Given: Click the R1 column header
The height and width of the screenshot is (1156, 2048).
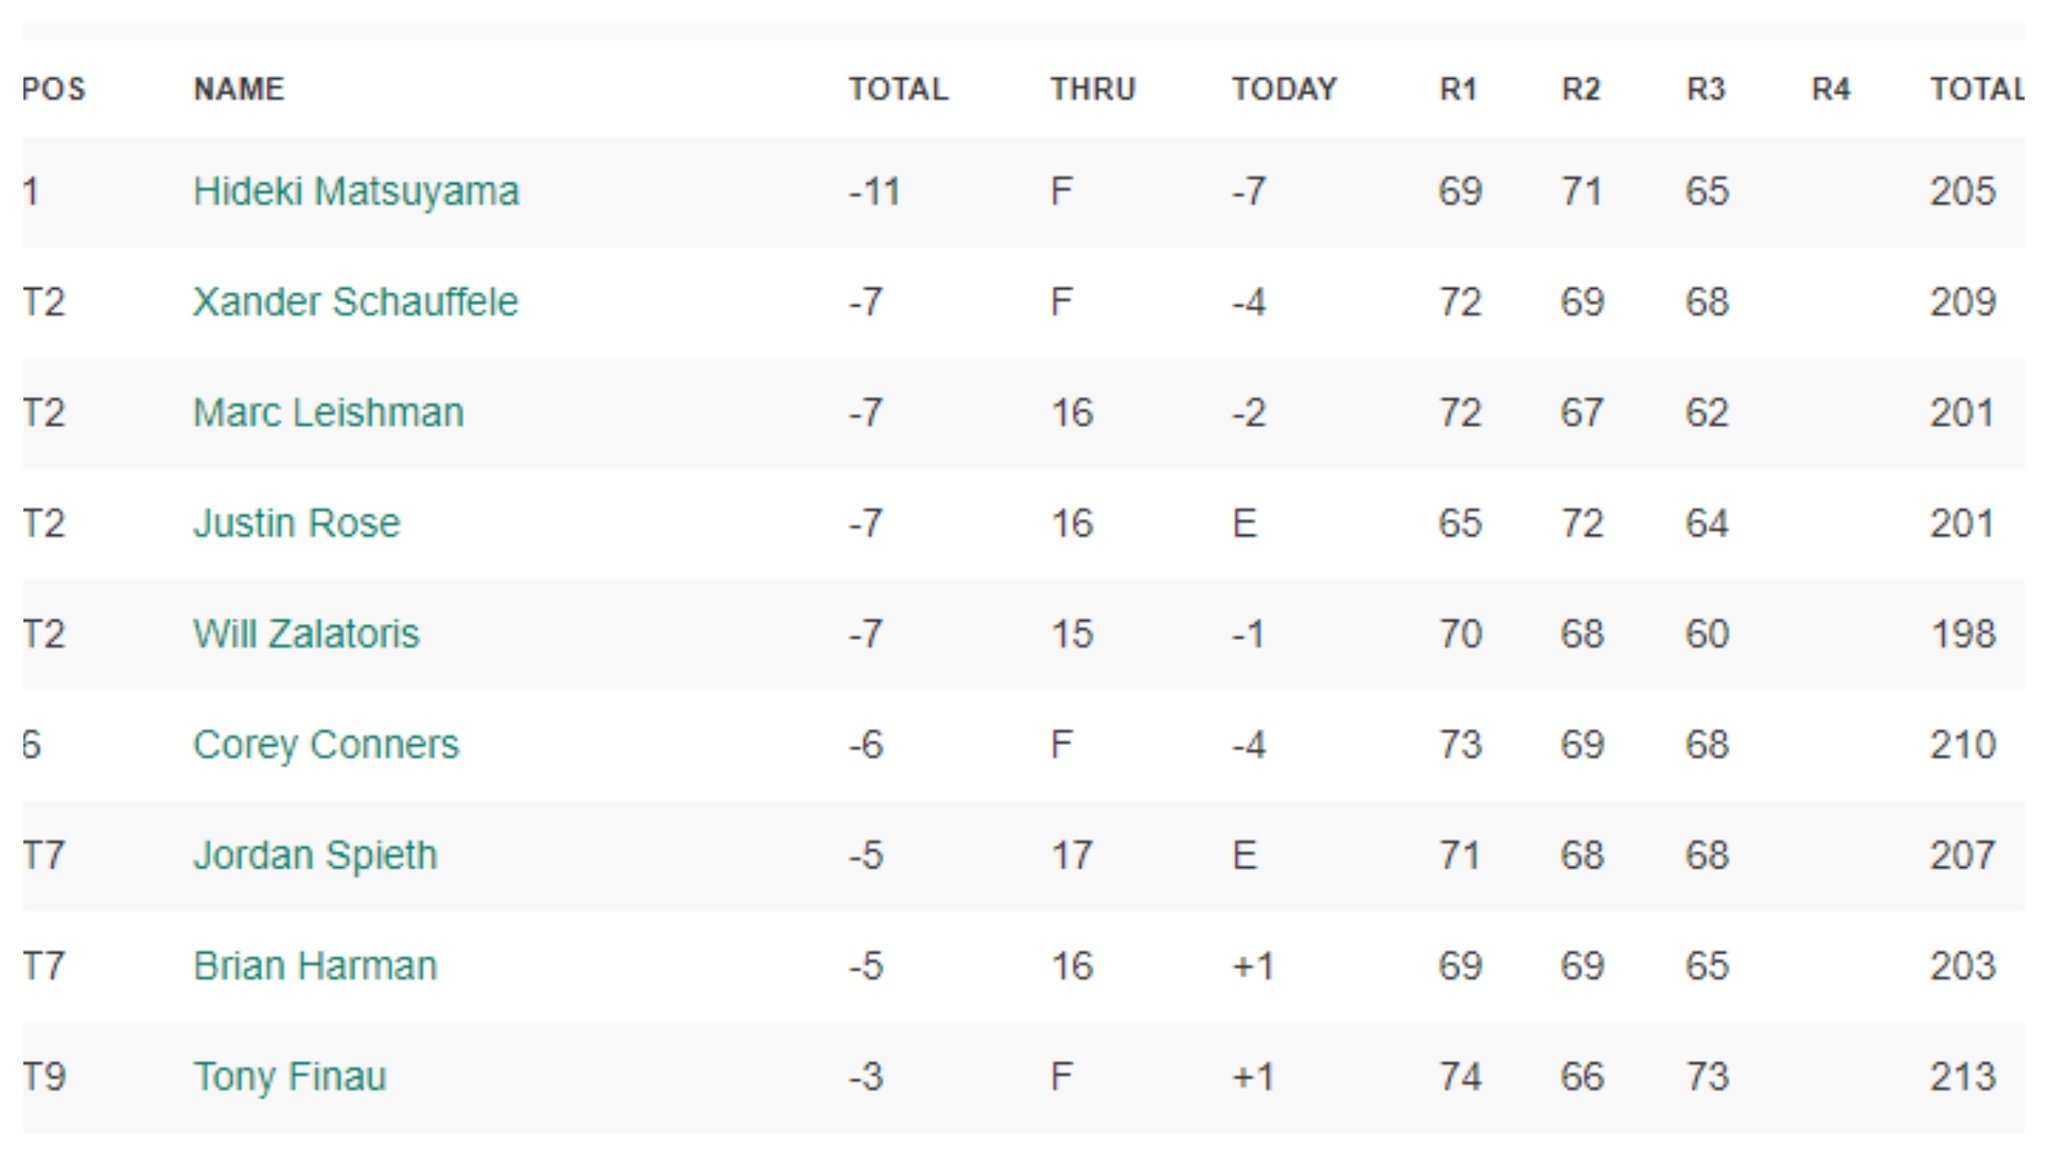Looking at the screenshot, I should coord(1458,89).
